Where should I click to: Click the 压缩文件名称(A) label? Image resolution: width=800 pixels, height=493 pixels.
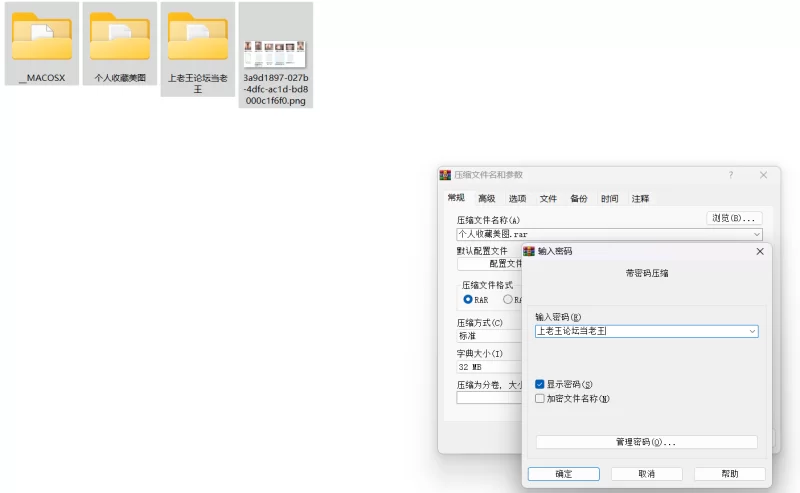pyautogui.click(x=488, y=220)
